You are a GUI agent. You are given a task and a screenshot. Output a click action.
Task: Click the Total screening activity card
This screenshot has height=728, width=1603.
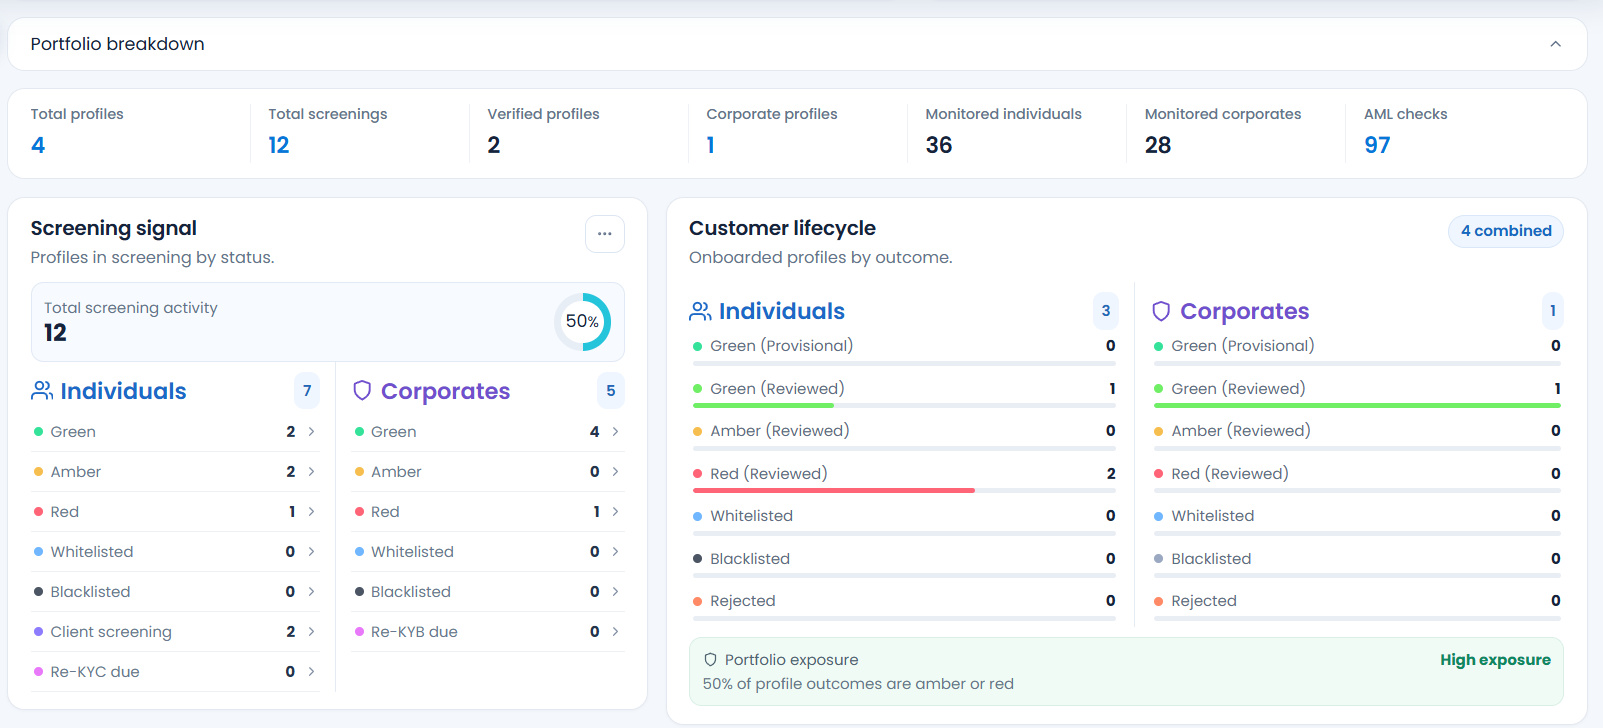[x=328, y=322]
